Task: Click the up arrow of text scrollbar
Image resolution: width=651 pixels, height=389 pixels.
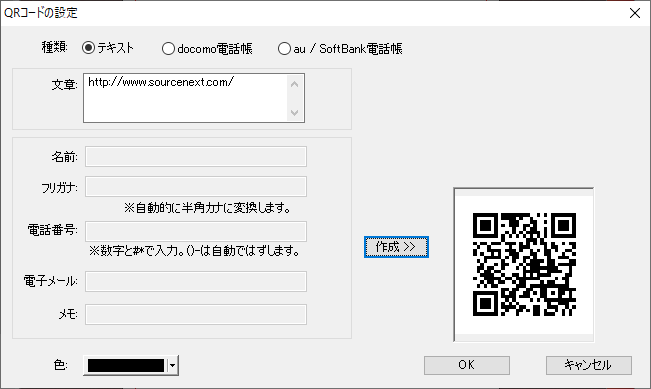Action: [295, 84]
